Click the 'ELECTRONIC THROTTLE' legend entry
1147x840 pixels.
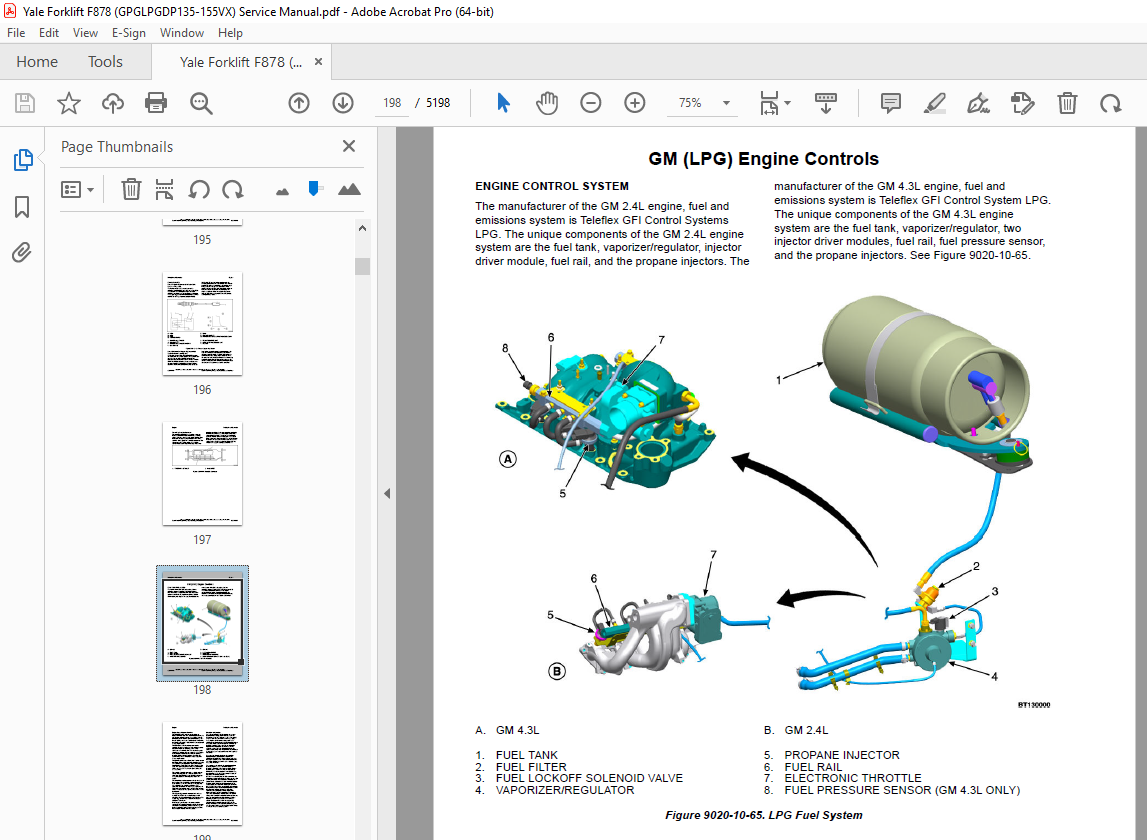pos(852,779)
